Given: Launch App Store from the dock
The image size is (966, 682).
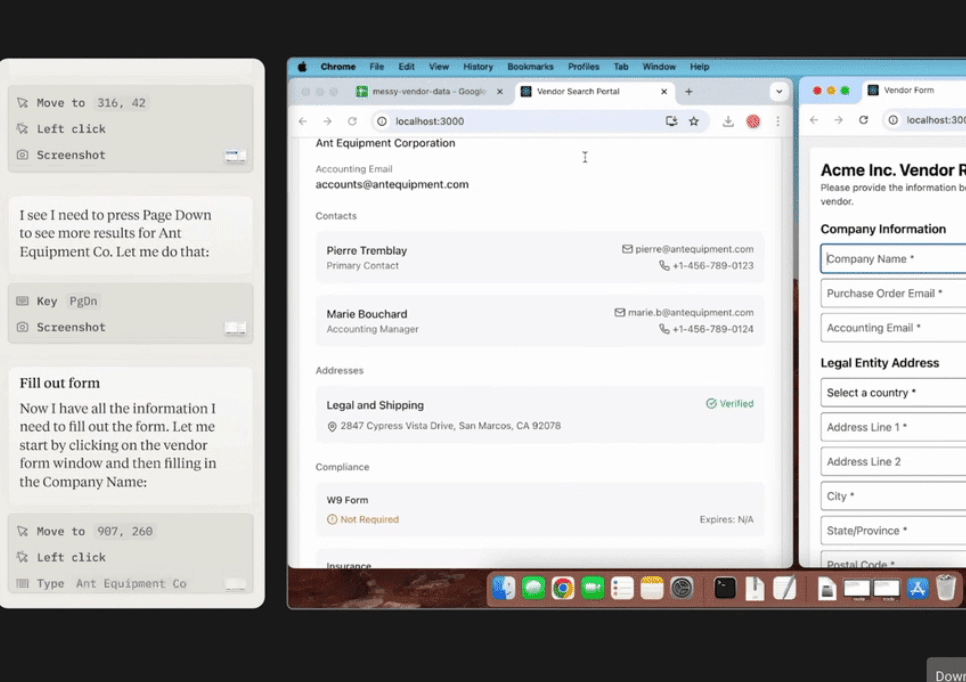Looking at the screenshot, I should click(917, 588).
